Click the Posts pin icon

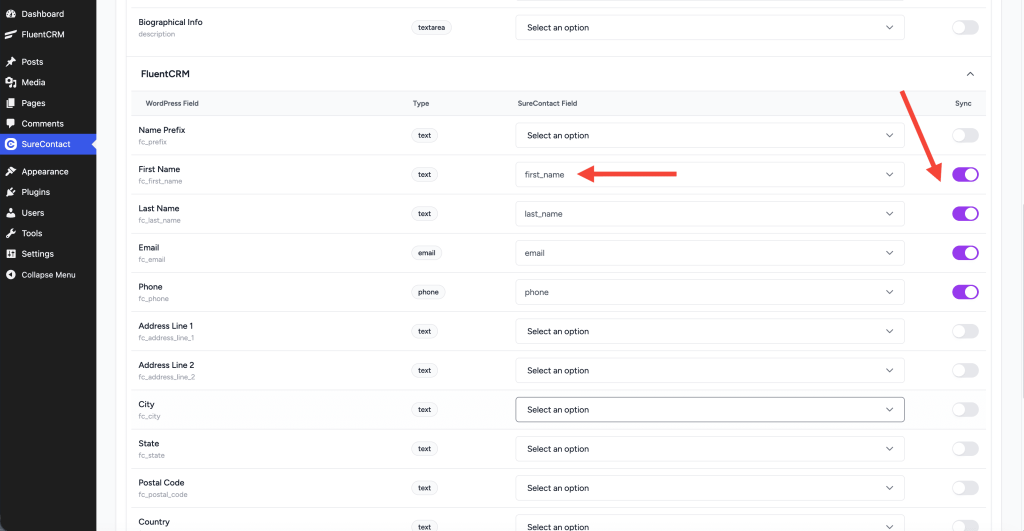coord(11,62)
